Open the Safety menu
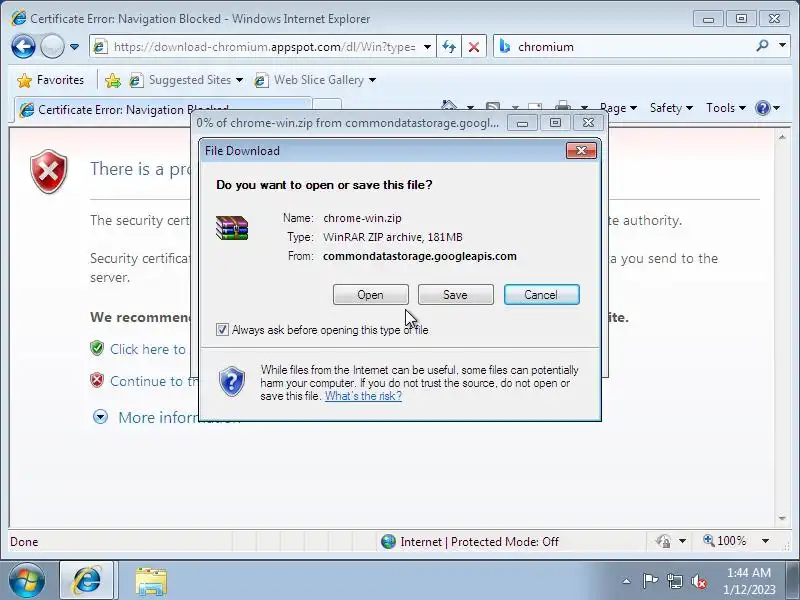This screenshot has width=800, height=600. coord(671,108)
